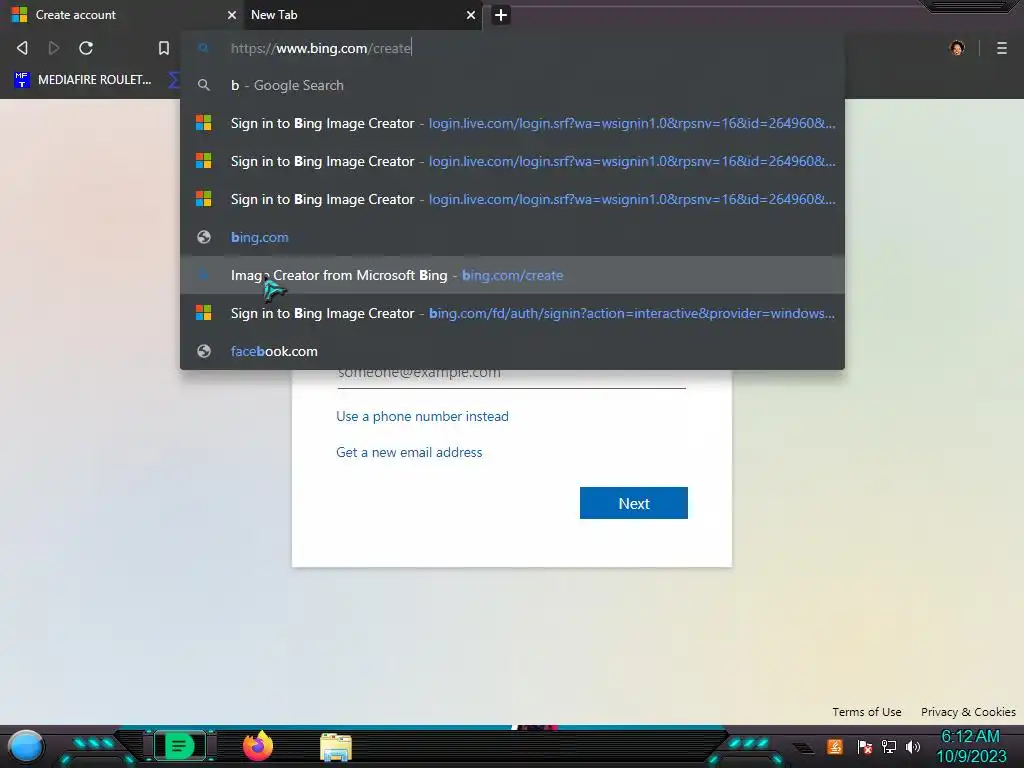Close the Create account tab

(x=232, y=15)
